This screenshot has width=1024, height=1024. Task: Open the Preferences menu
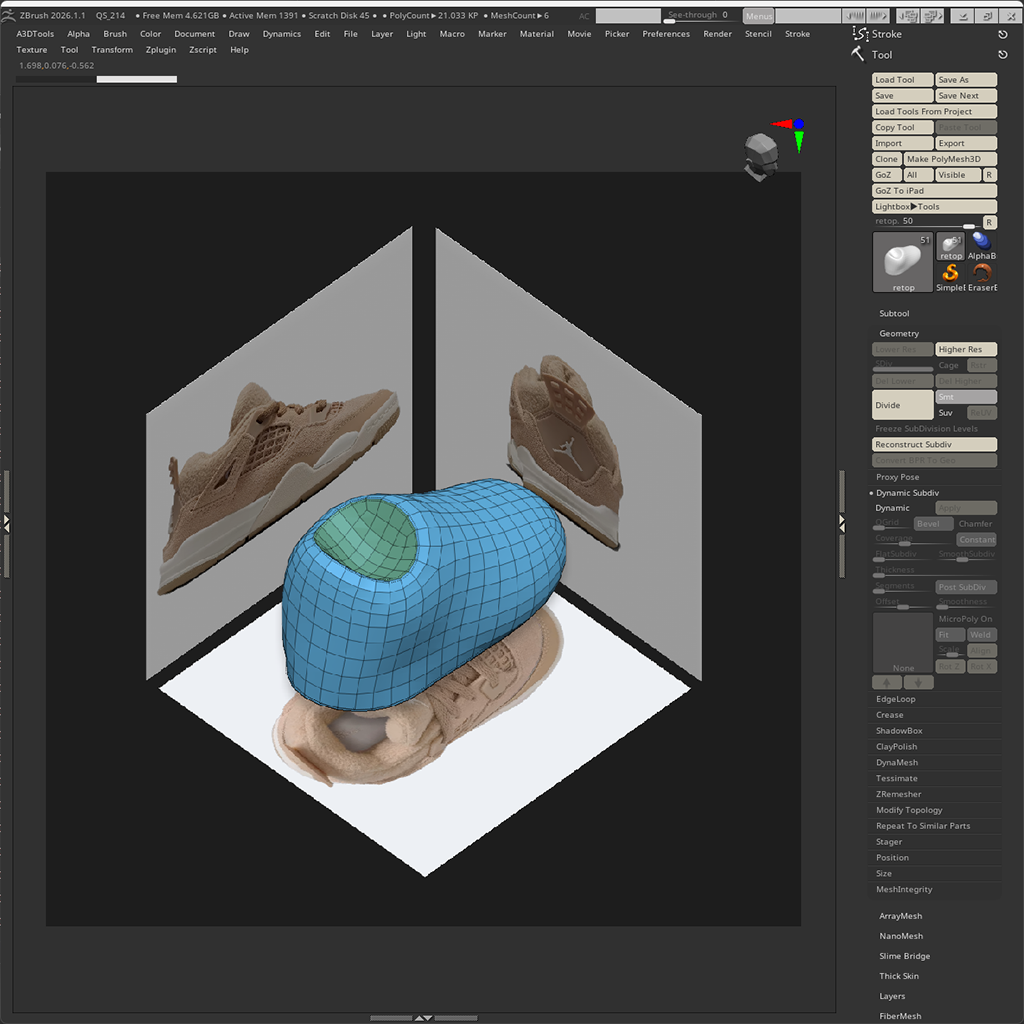point(666,33)
